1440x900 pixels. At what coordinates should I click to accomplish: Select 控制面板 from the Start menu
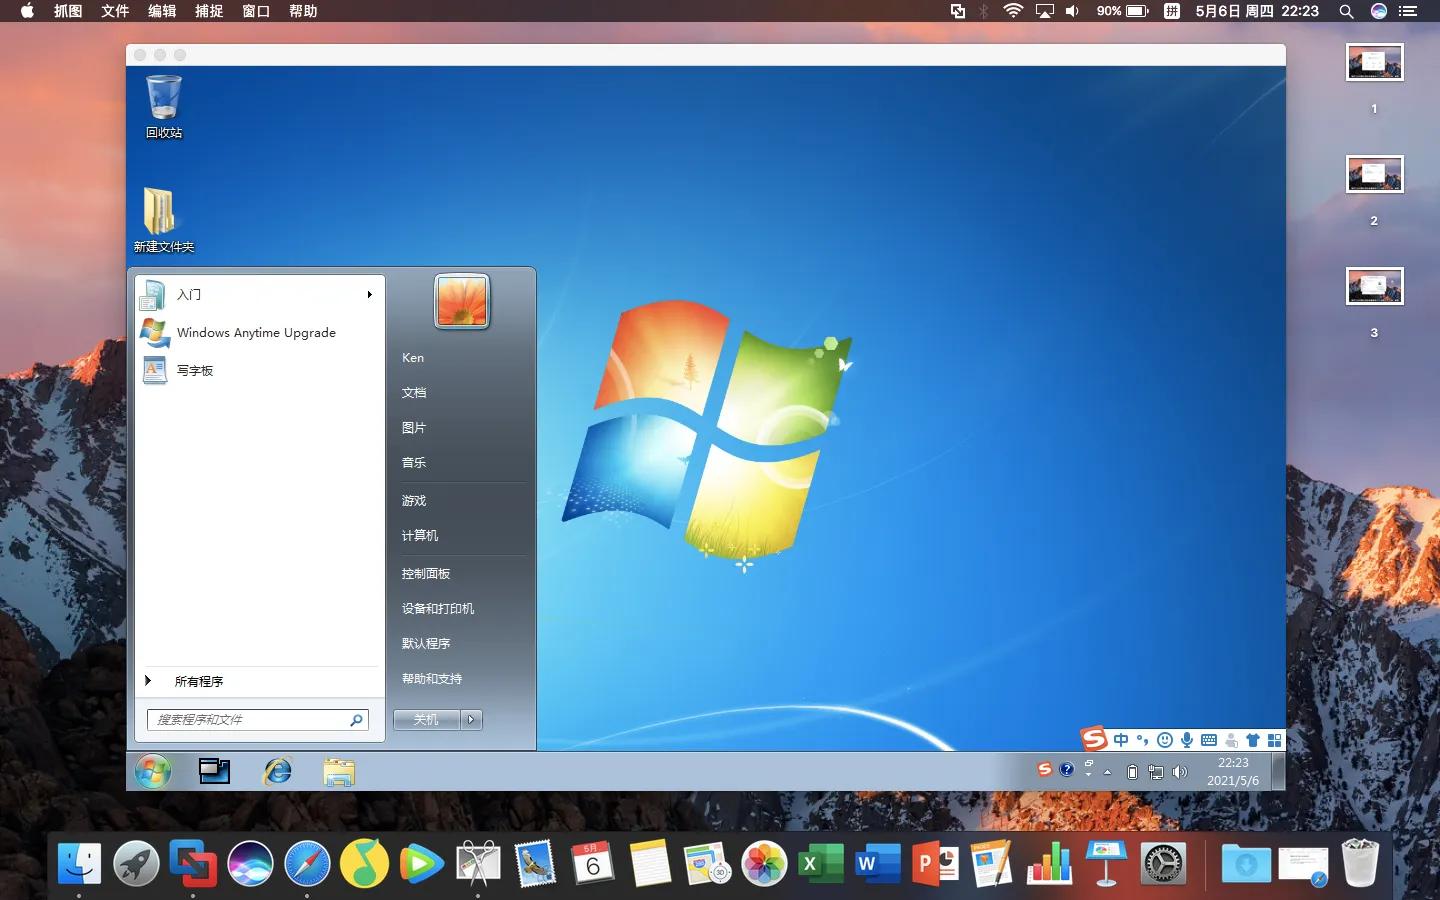pos(426,573)
